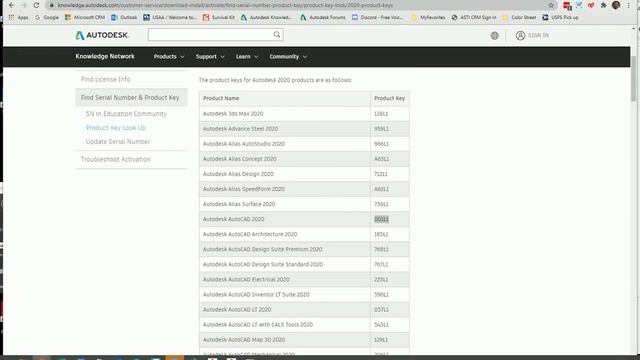Open the Chrome three-dot menu
Viewport: 640px width, 360px height.
629,5
